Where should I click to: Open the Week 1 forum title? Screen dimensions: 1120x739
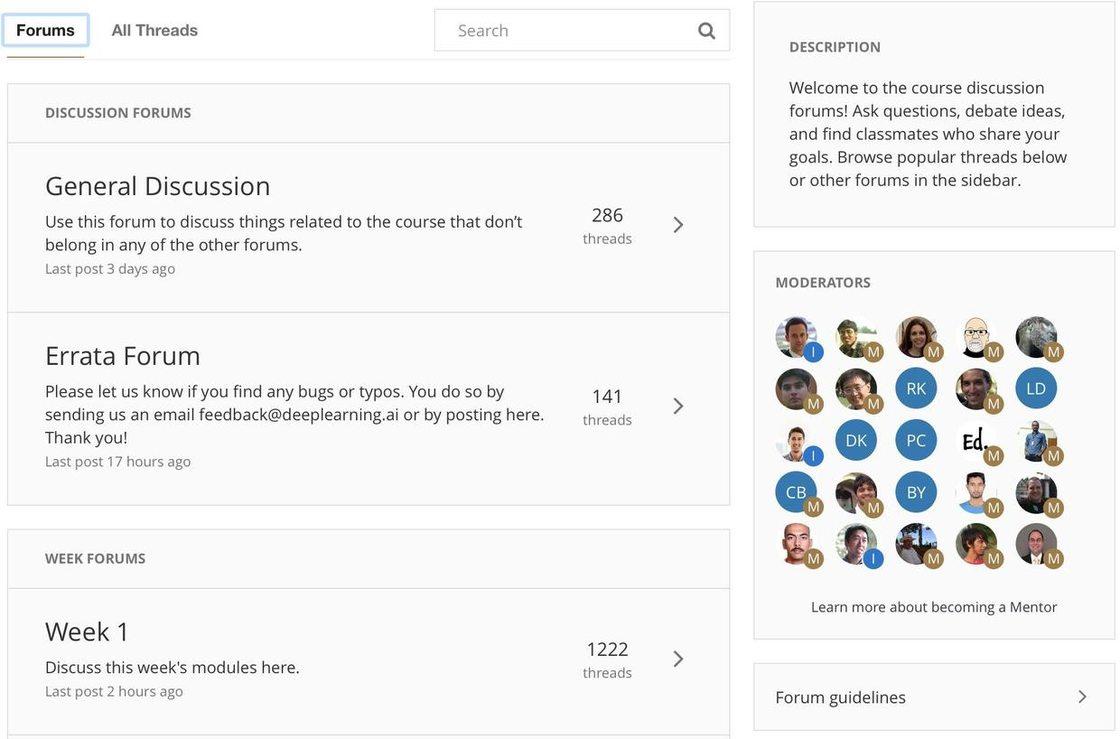pyautogui.click(x=88, y=632)
